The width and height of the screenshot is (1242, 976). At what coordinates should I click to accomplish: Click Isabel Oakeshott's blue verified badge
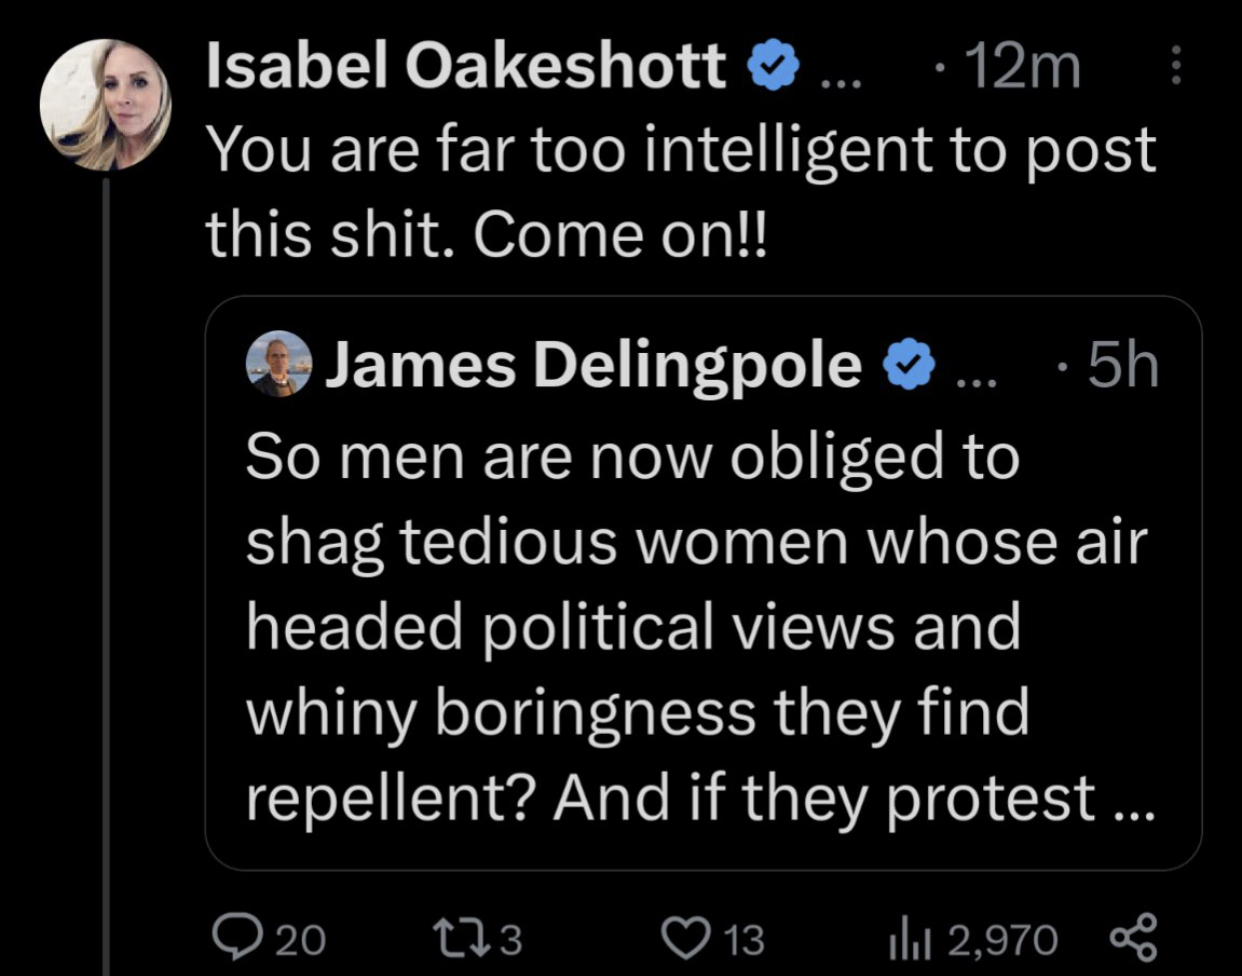point(774,68)
